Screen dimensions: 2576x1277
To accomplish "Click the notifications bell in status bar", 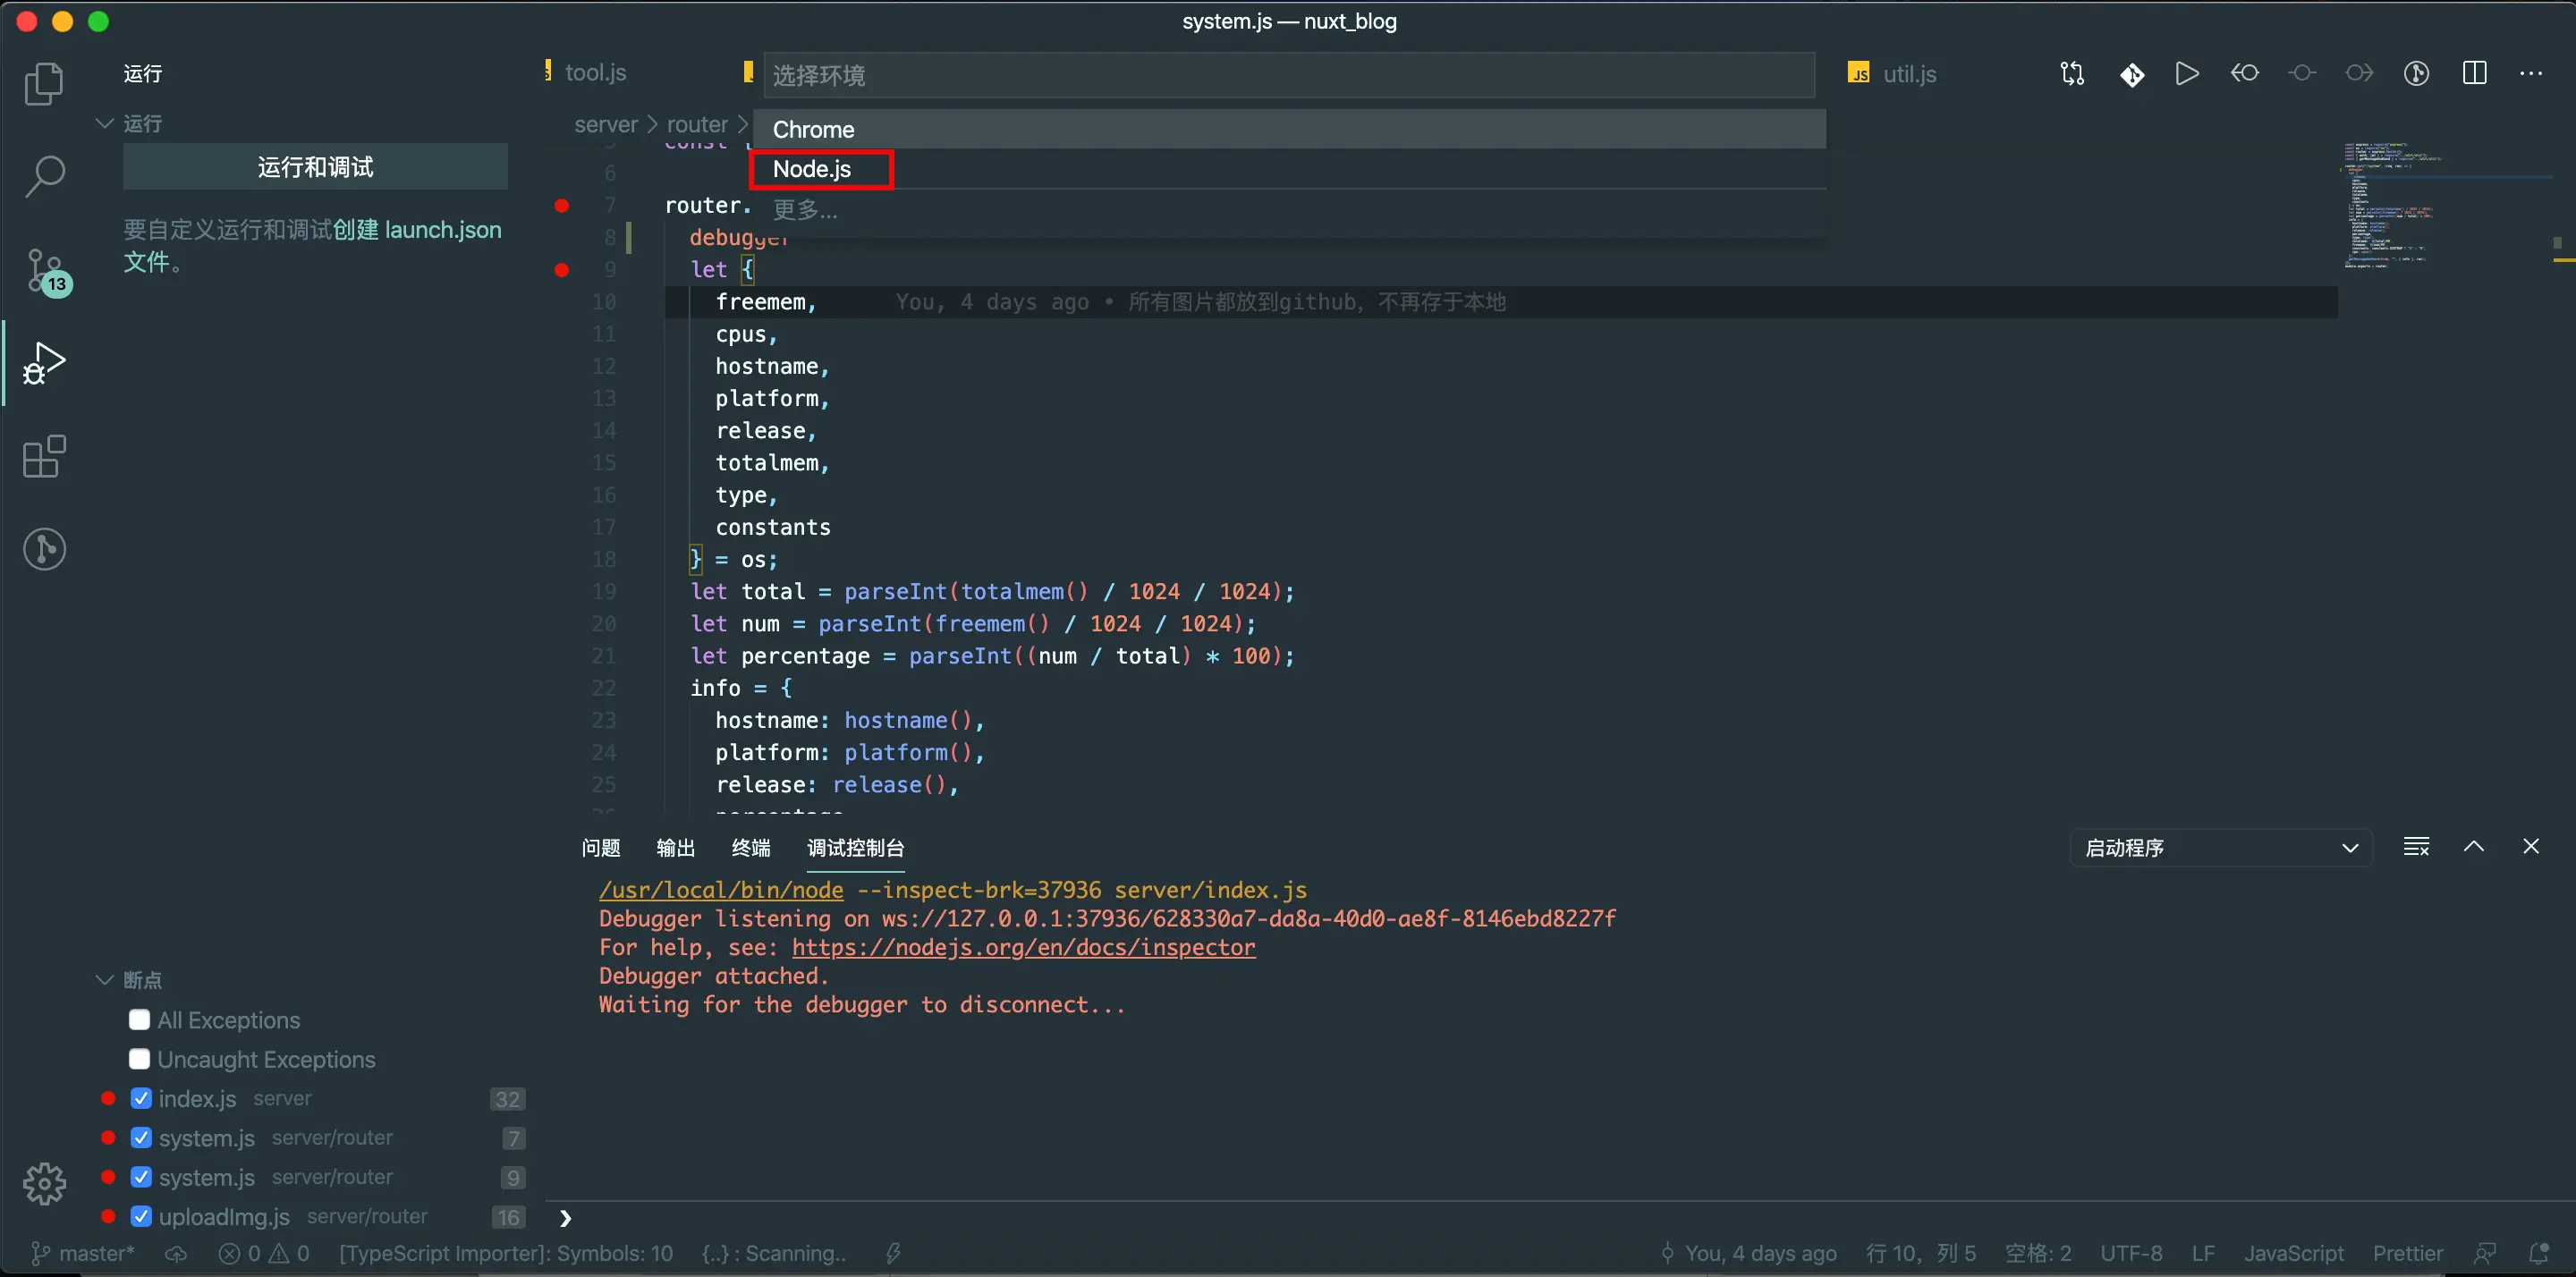I will [2538, 1253].
